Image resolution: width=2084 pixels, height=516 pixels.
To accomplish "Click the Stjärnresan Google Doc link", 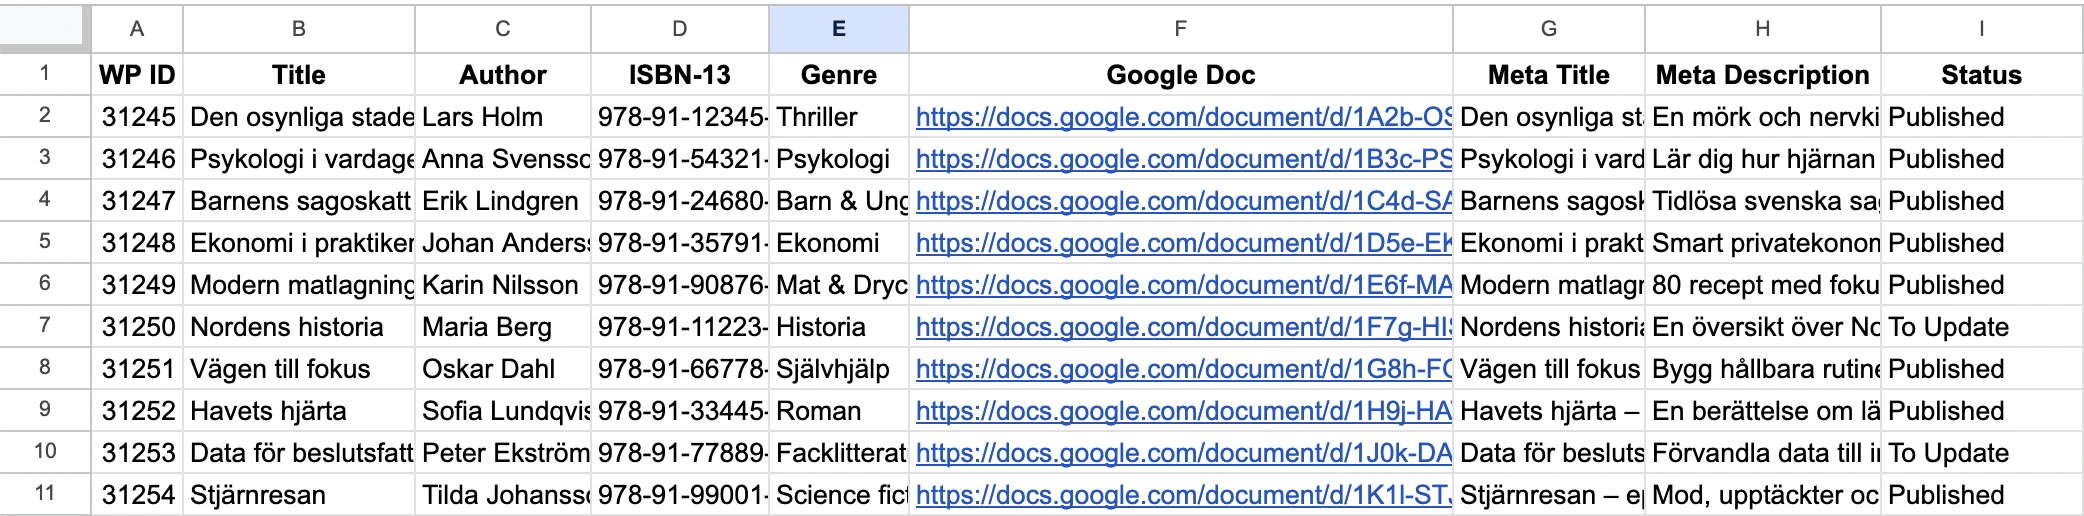I will (x=1182, y=495).
